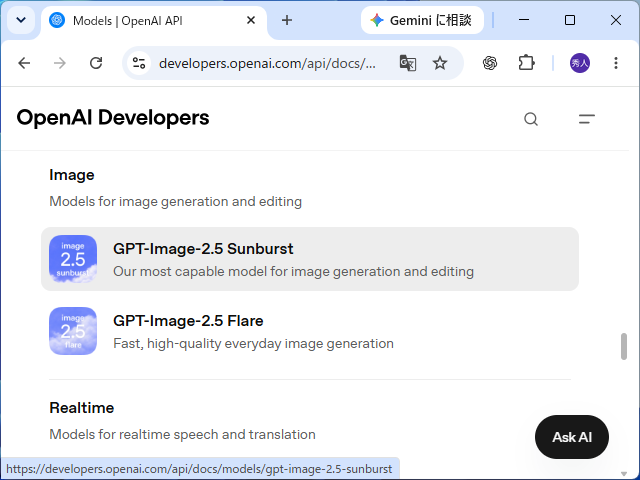Click the Ask AI button
Image resolution: width=640 pixels, height=480 pixels.
[572, 437]
